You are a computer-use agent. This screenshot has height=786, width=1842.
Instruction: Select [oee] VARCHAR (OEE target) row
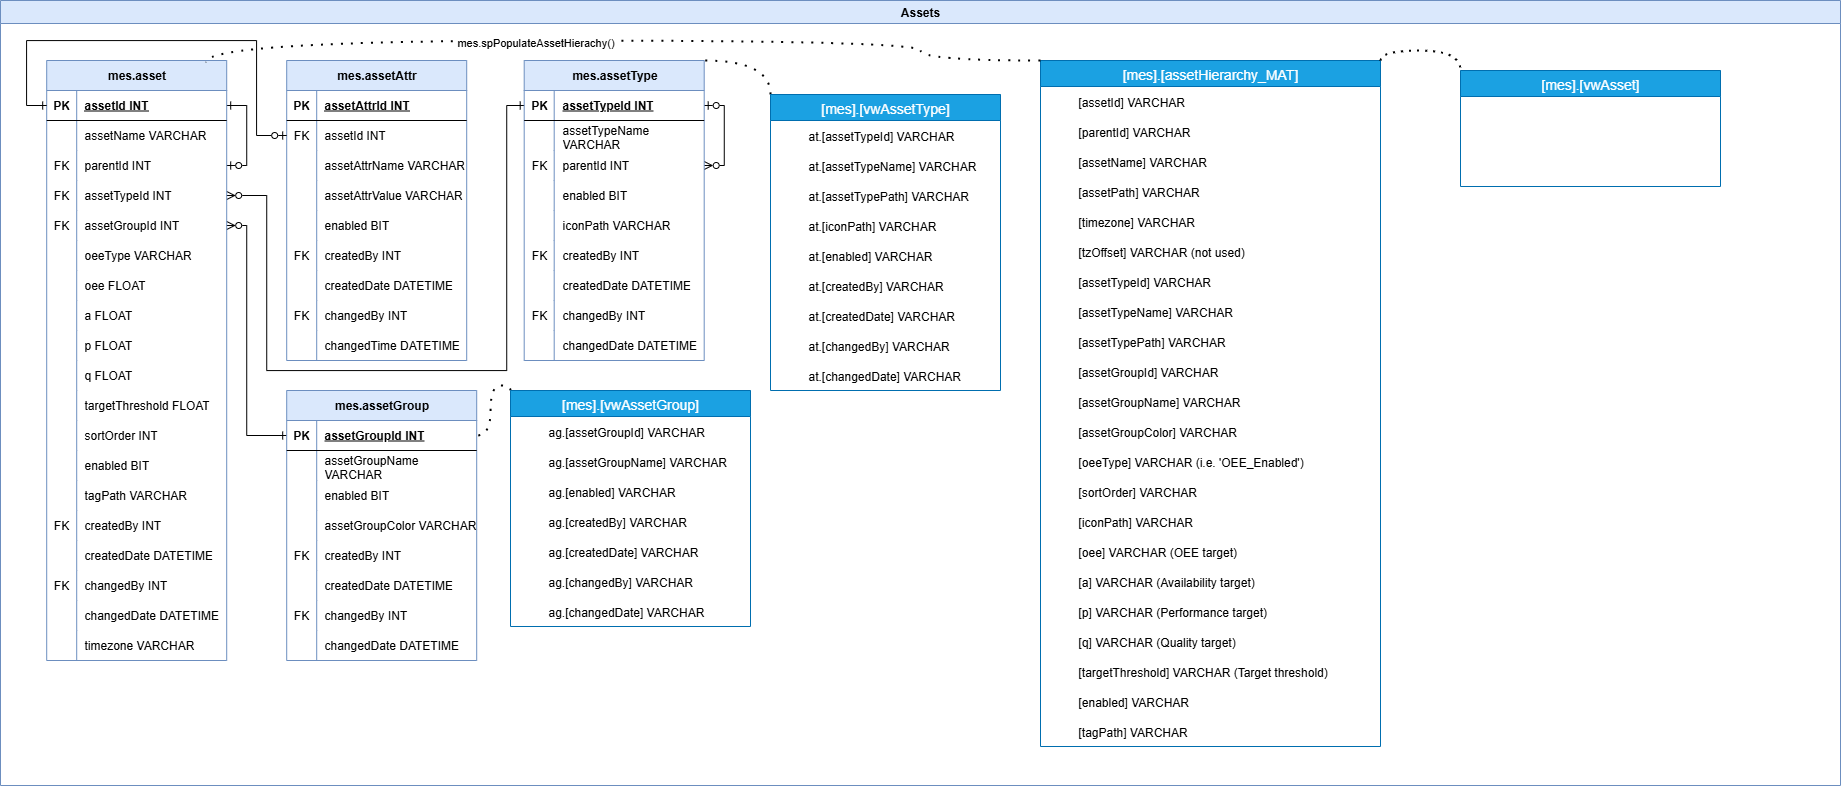point(1210,553)
